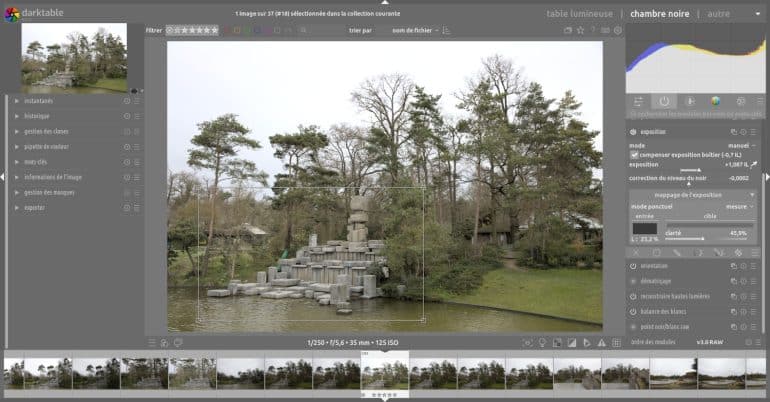
Task: Toggle compenser exposition boîtier checkbox
Action: click(635, 155)
